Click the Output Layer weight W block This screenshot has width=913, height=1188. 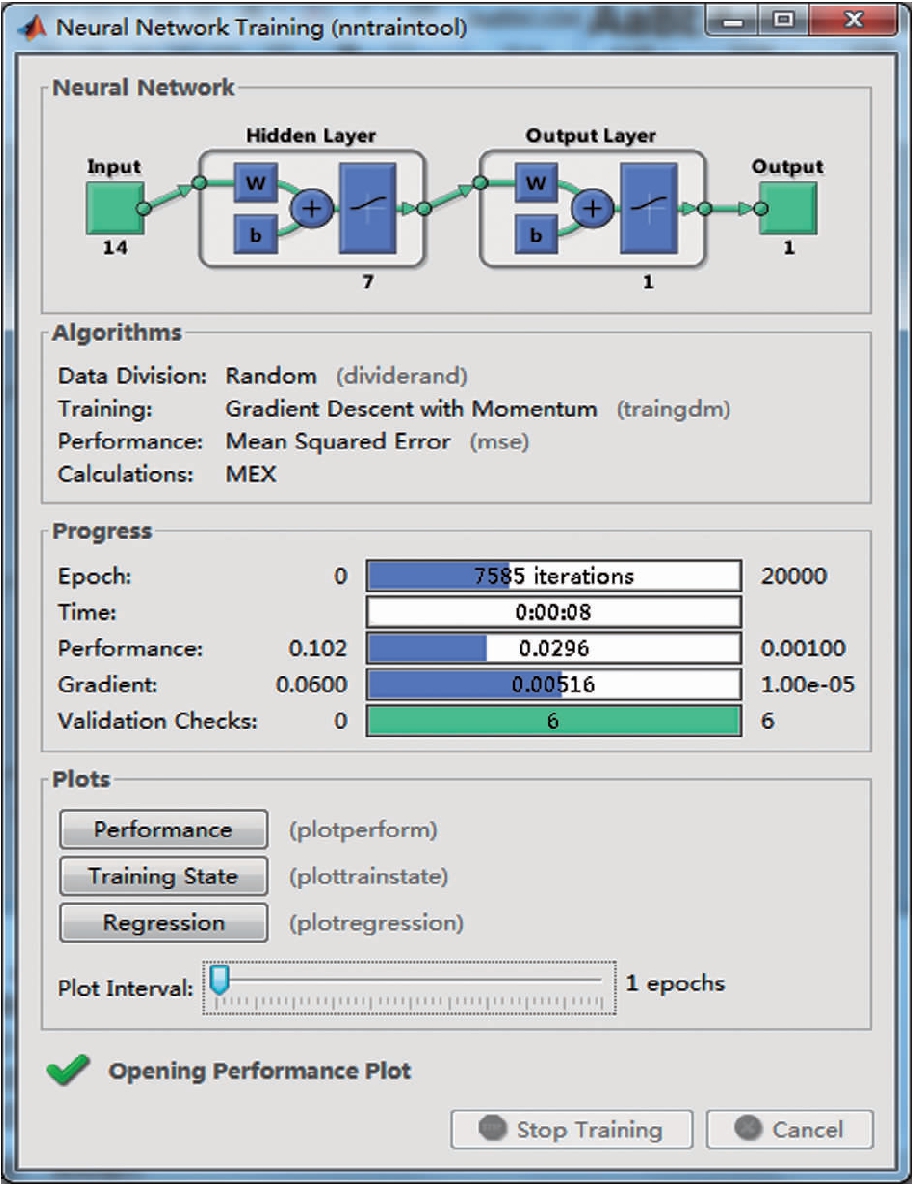(x=537, y=184)
